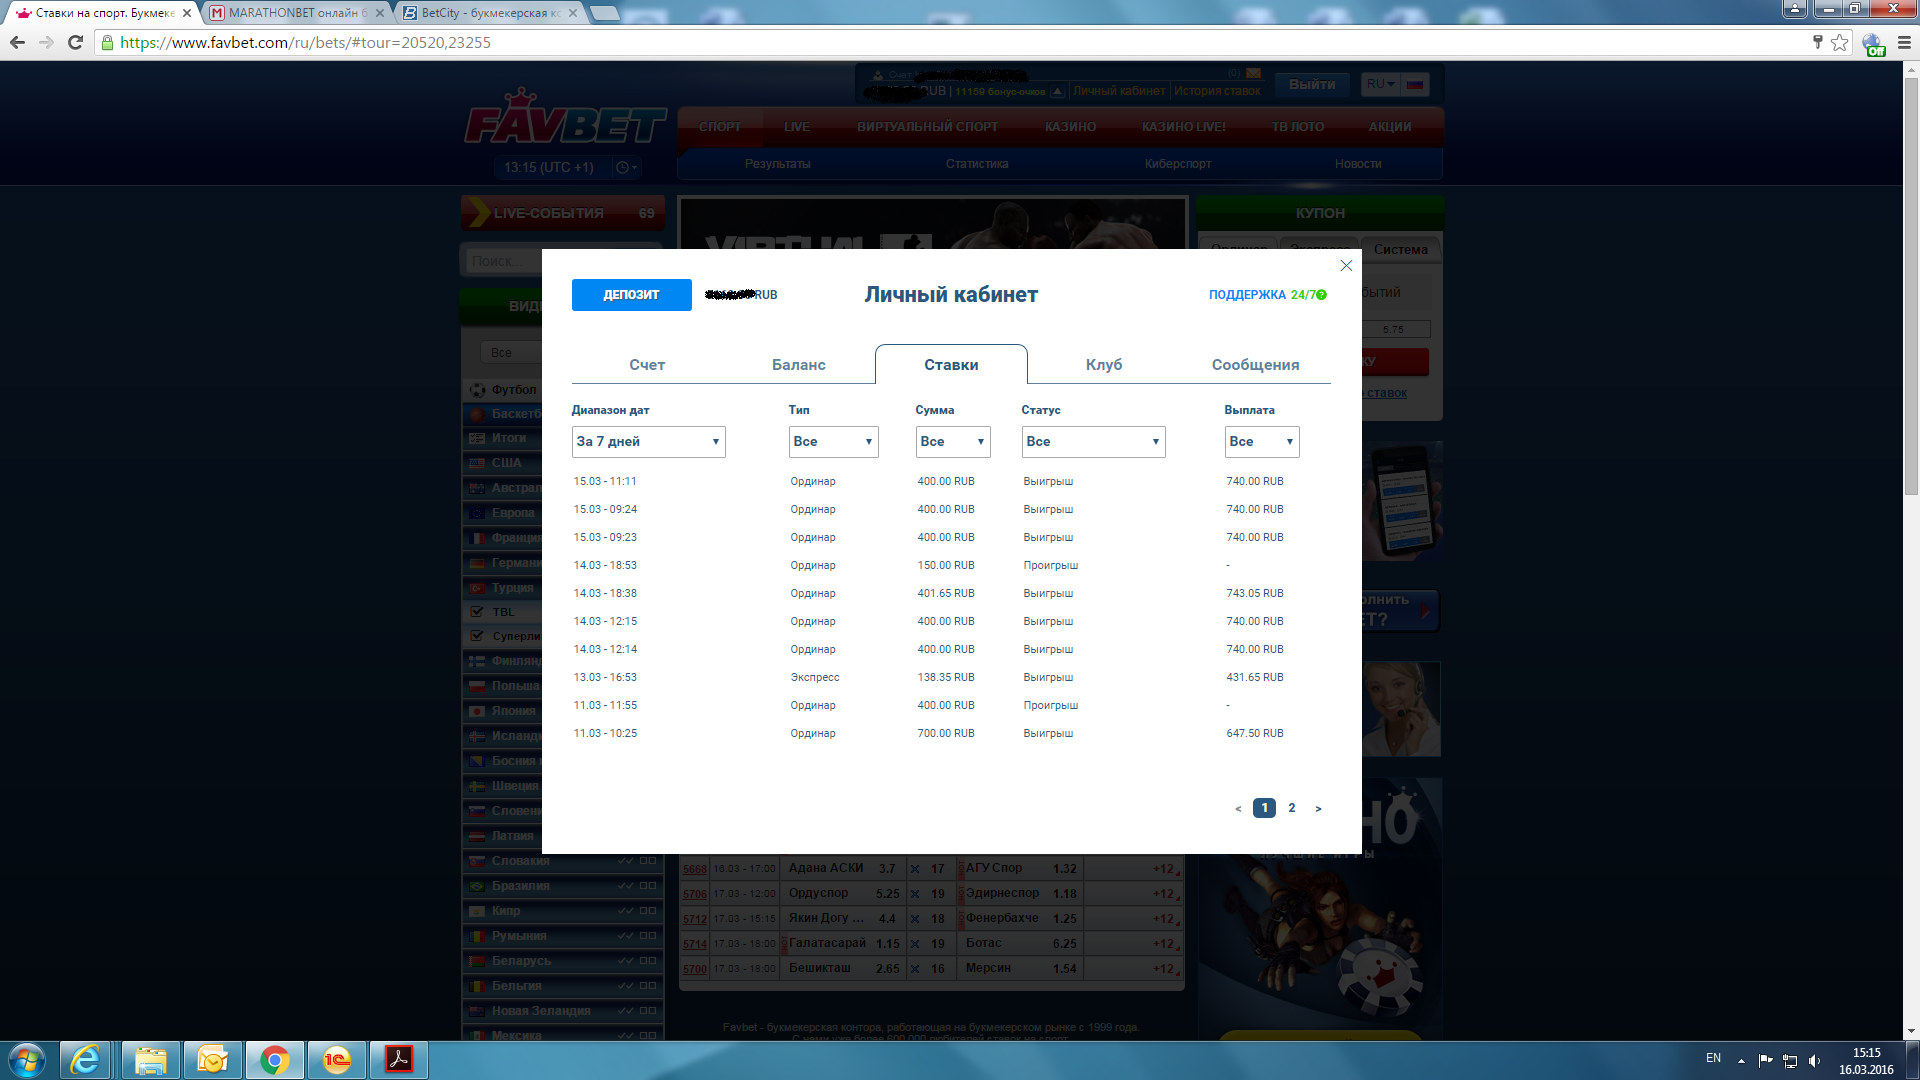This screenshot has width=1920, height=1080.
Task: Click Chrome bookmark star icon
Action: click(x=1840, y=43)
